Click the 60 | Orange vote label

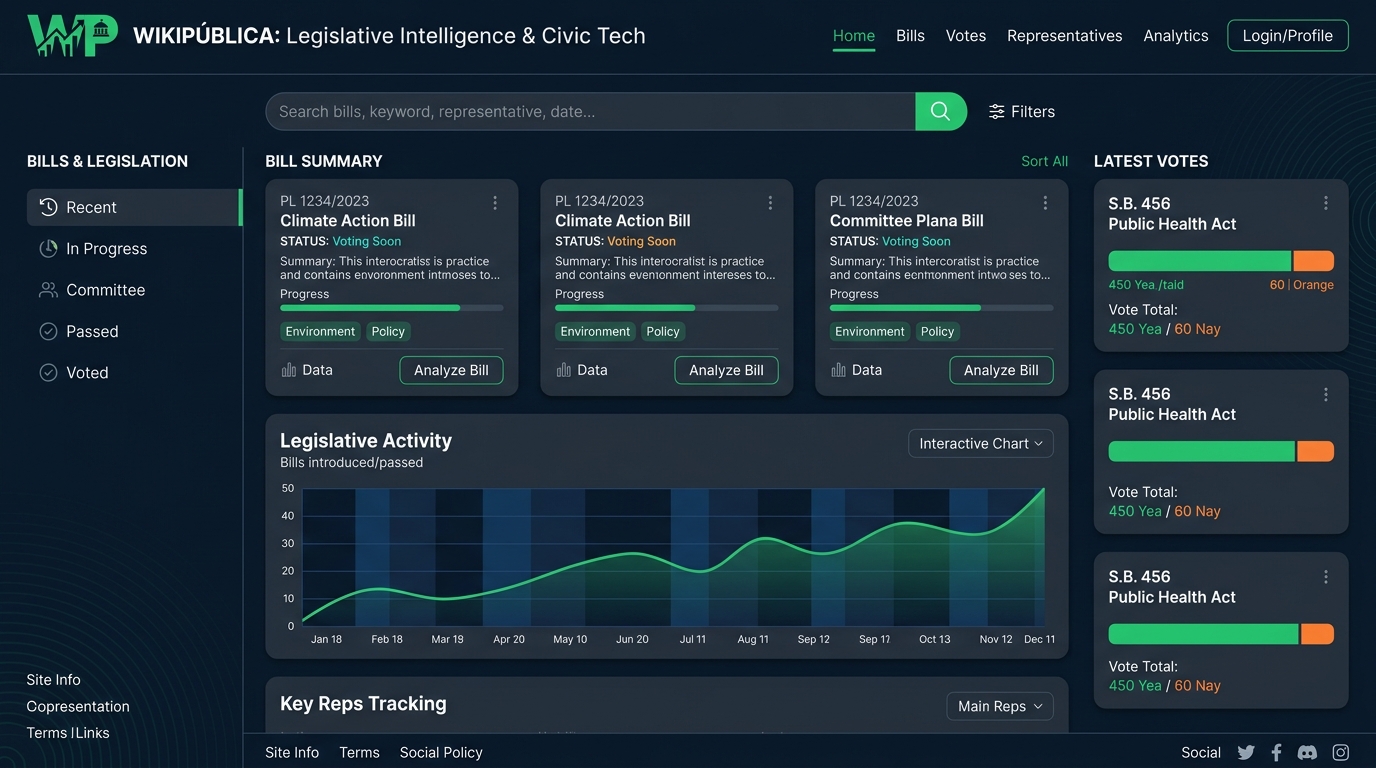point(1302,285)
